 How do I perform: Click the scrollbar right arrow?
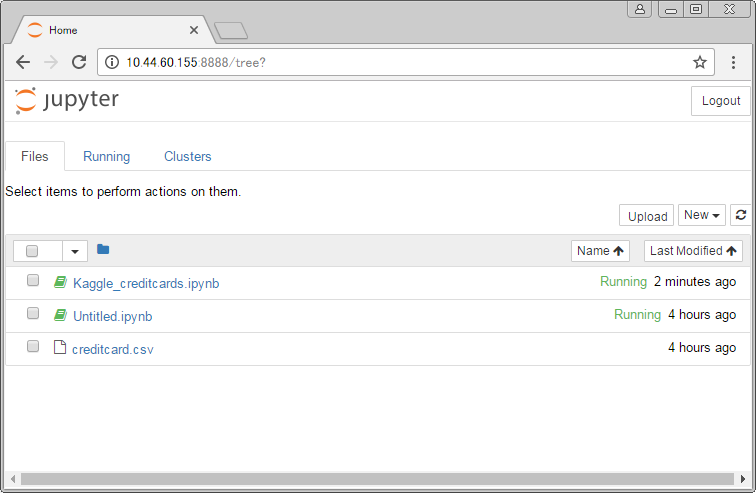[743, 479]
